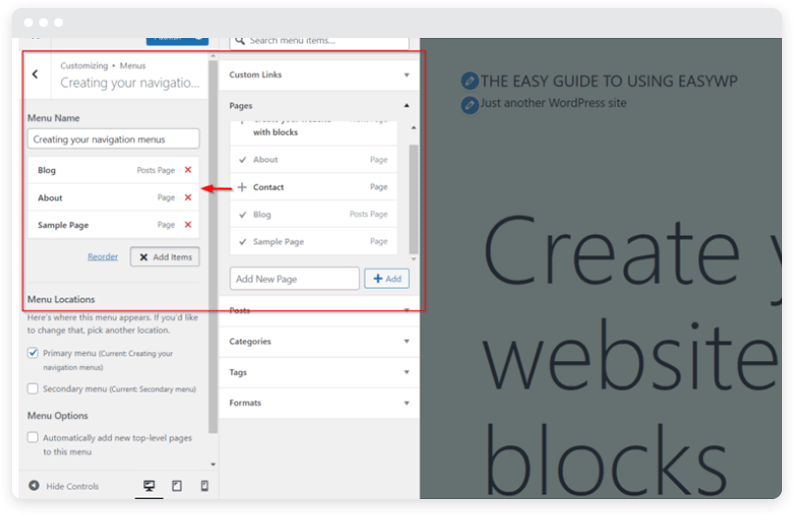Expand the Formats section
Image resolution: width=794 pixels, height=515 pixels.
pyautogui.click(x=319, y=403)
